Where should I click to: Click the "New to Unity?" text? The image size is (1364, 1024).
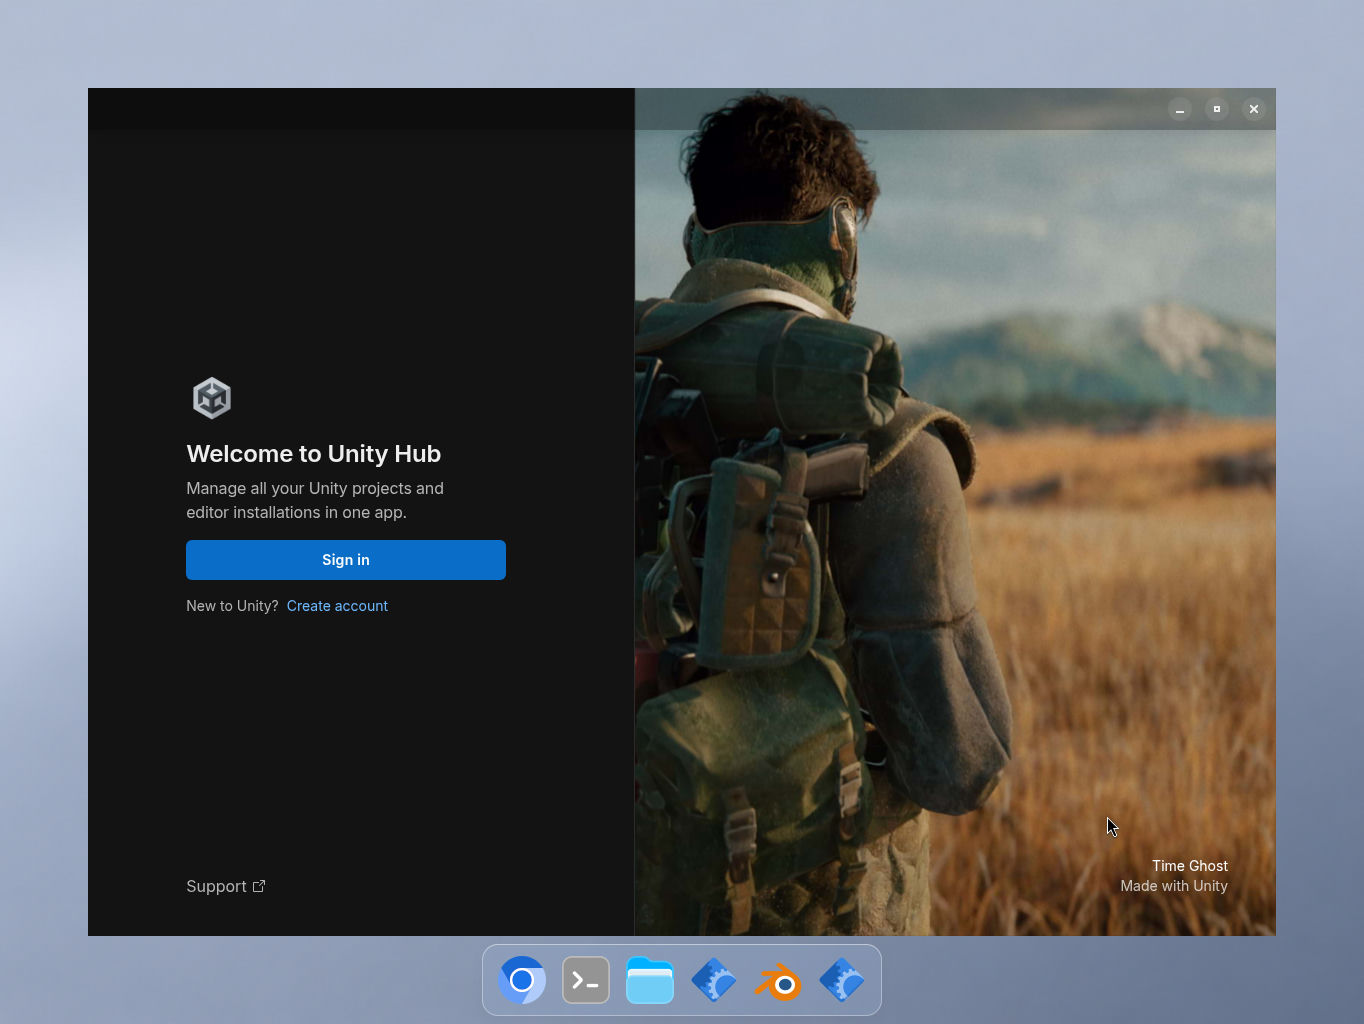pos(232,606)
